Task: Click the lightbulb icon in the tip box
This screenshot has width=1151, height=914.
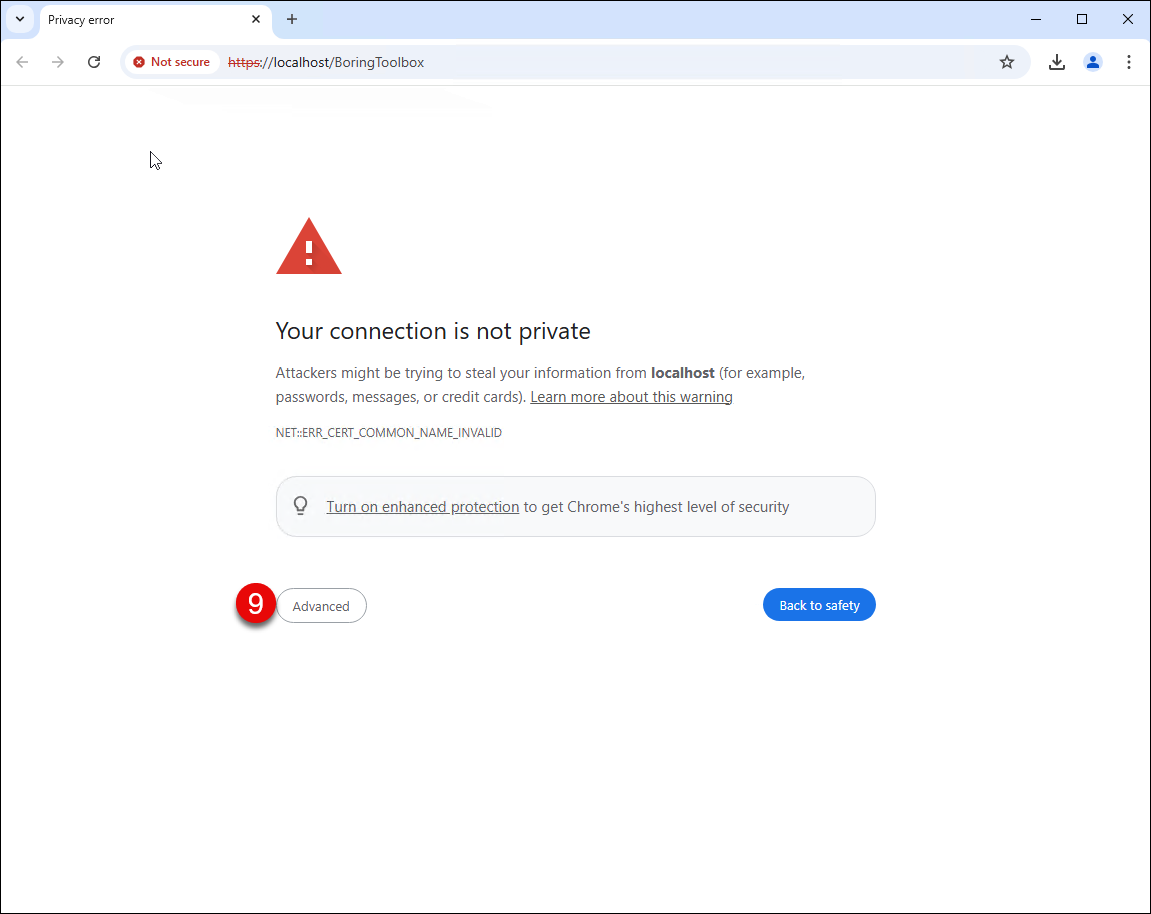Action: 300,506
